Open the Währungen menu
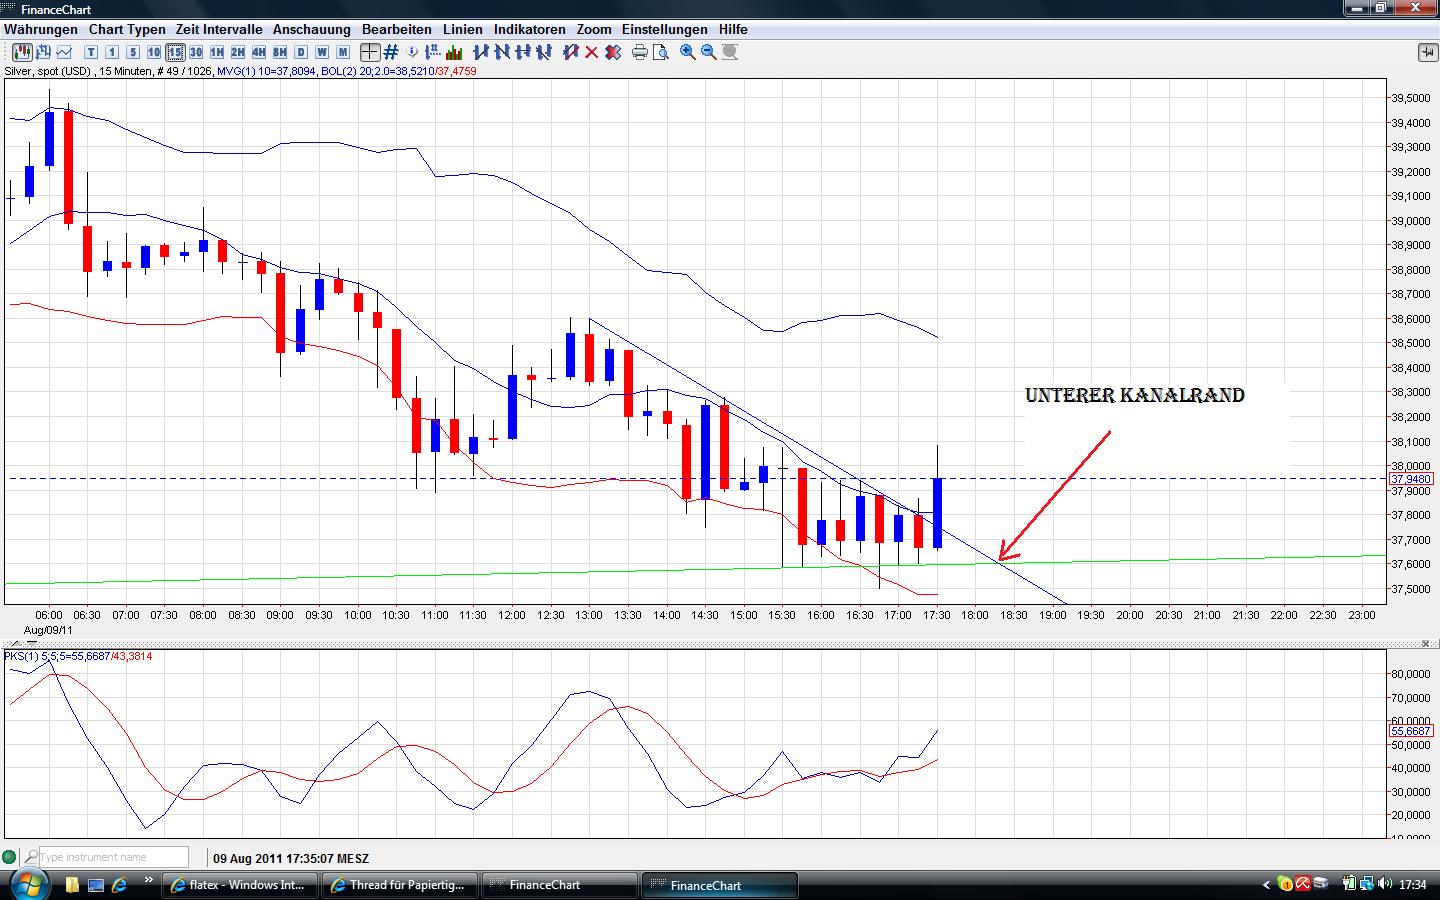This screenshot has width=1440, height=900. tap(41, 30)
